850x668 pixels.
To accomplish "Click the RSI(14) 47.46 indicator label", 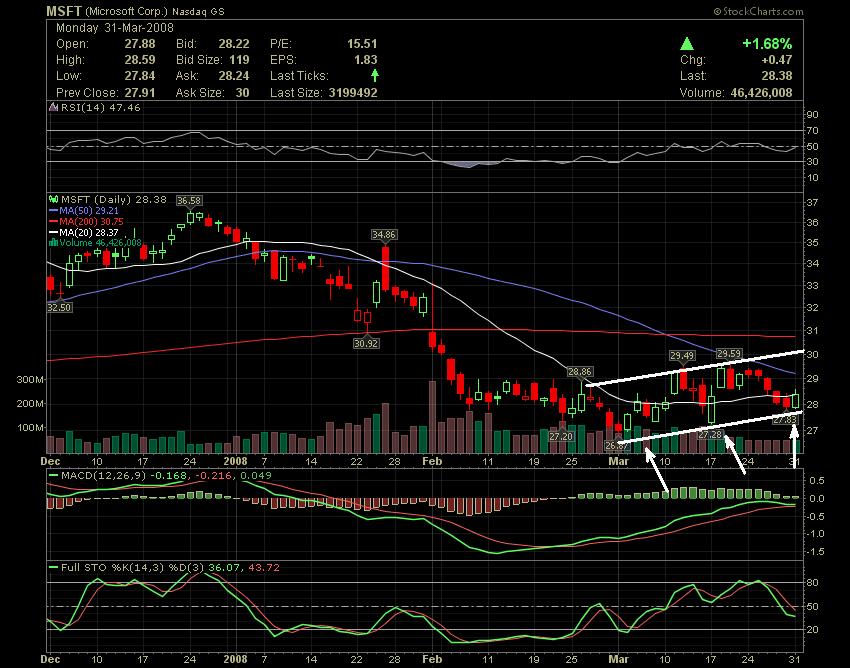I will [x=100, y=107].
